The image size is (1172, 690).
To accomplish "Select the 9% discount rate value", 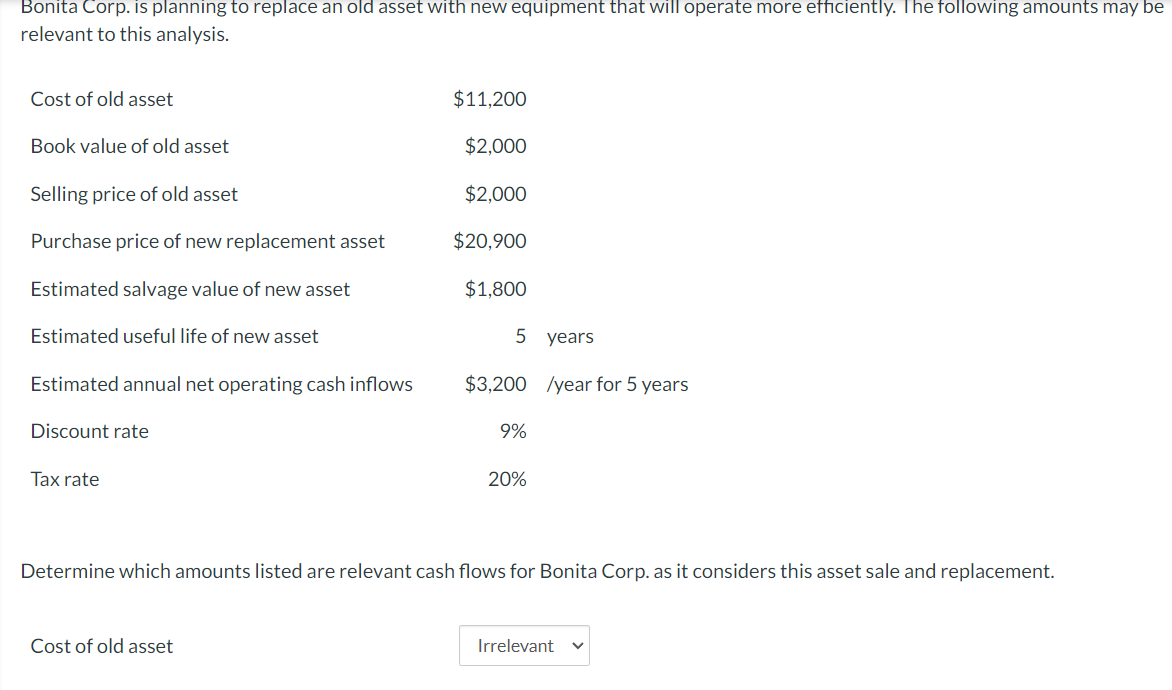I will point(510,431).
